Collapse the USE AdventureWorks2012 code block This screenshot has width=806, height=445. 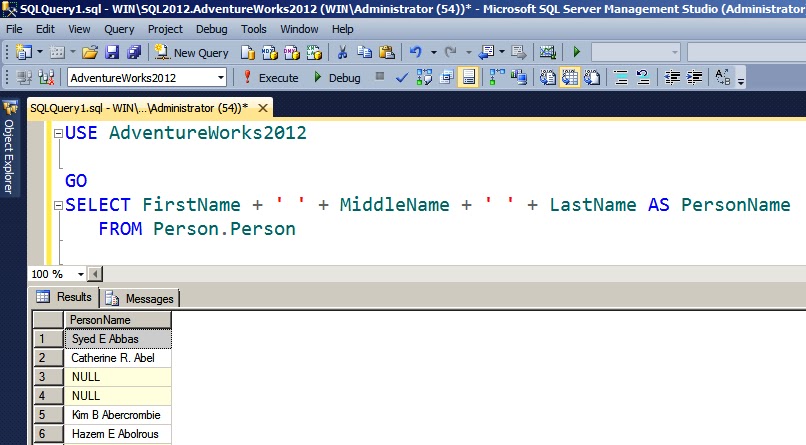tap(58, 133)
